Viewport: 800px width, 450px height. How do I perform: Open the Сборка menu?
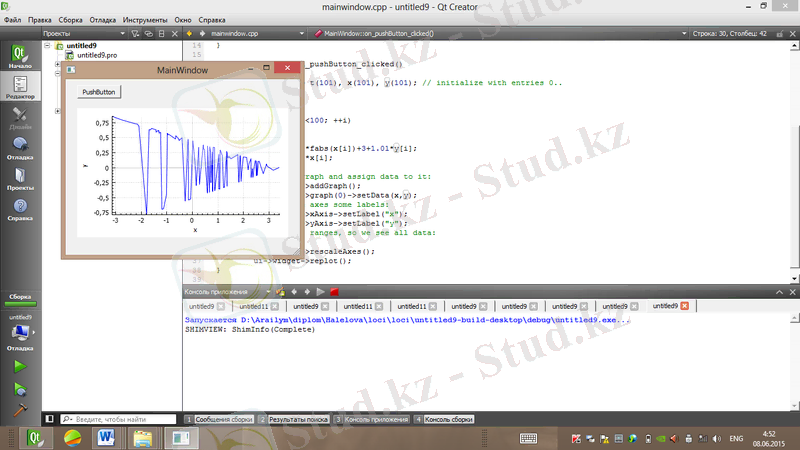[x=70, y=19]
